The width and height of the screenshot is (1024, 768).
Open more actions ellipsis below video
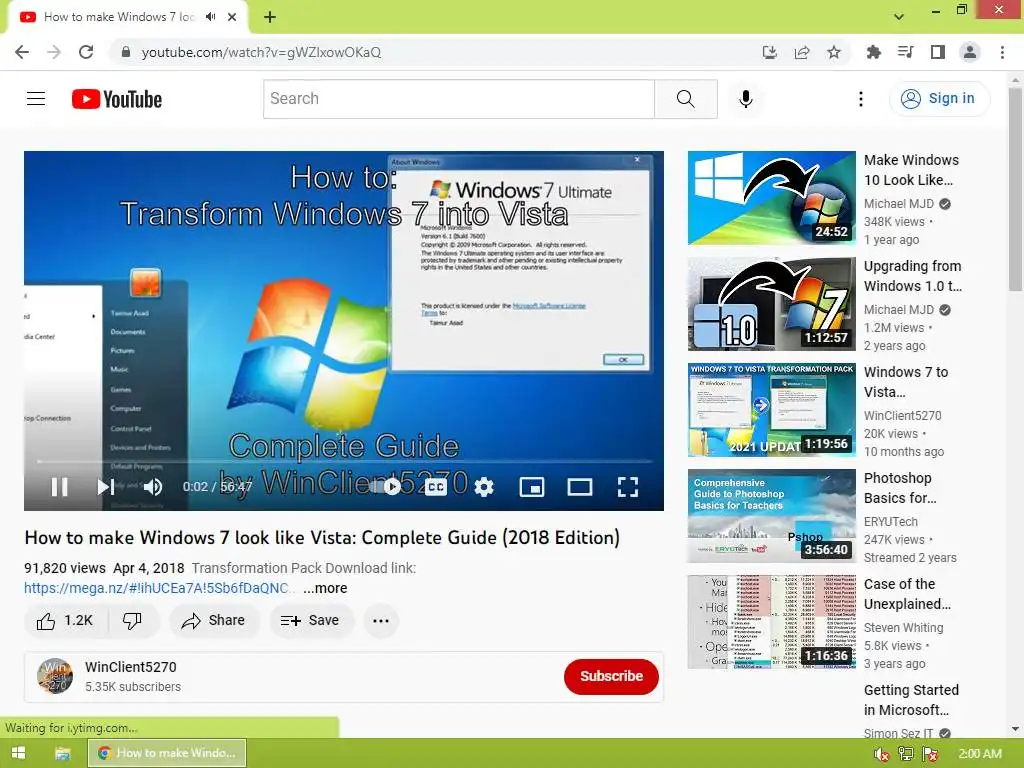coord(381,620)
